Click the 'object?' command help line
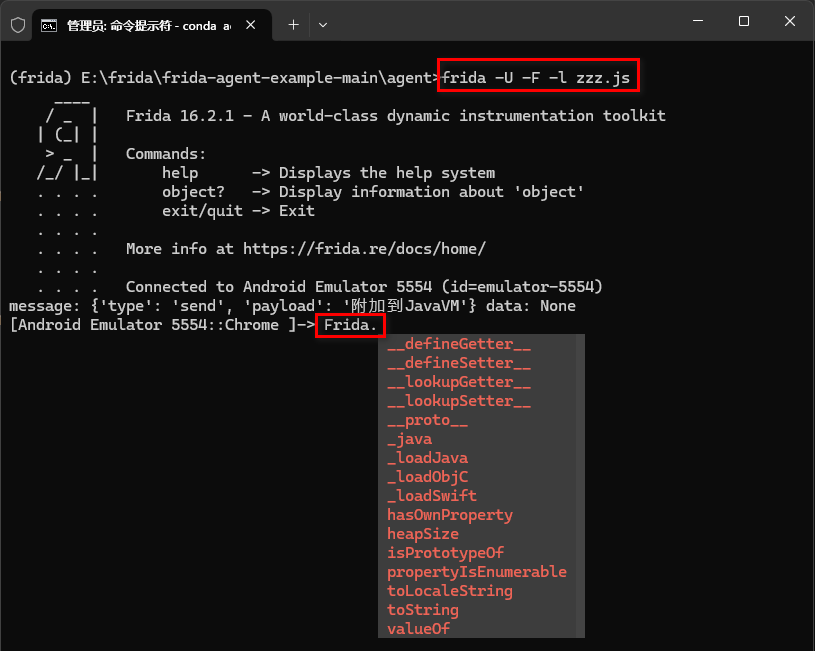 373,192
